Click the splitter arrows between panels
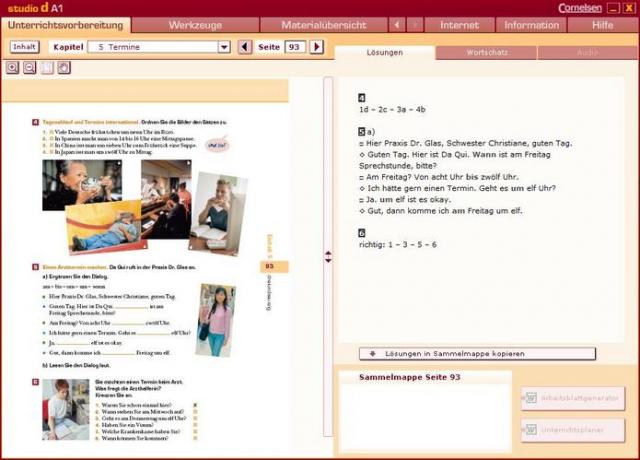This screenshot has height=460, width=640. point(328,257)
